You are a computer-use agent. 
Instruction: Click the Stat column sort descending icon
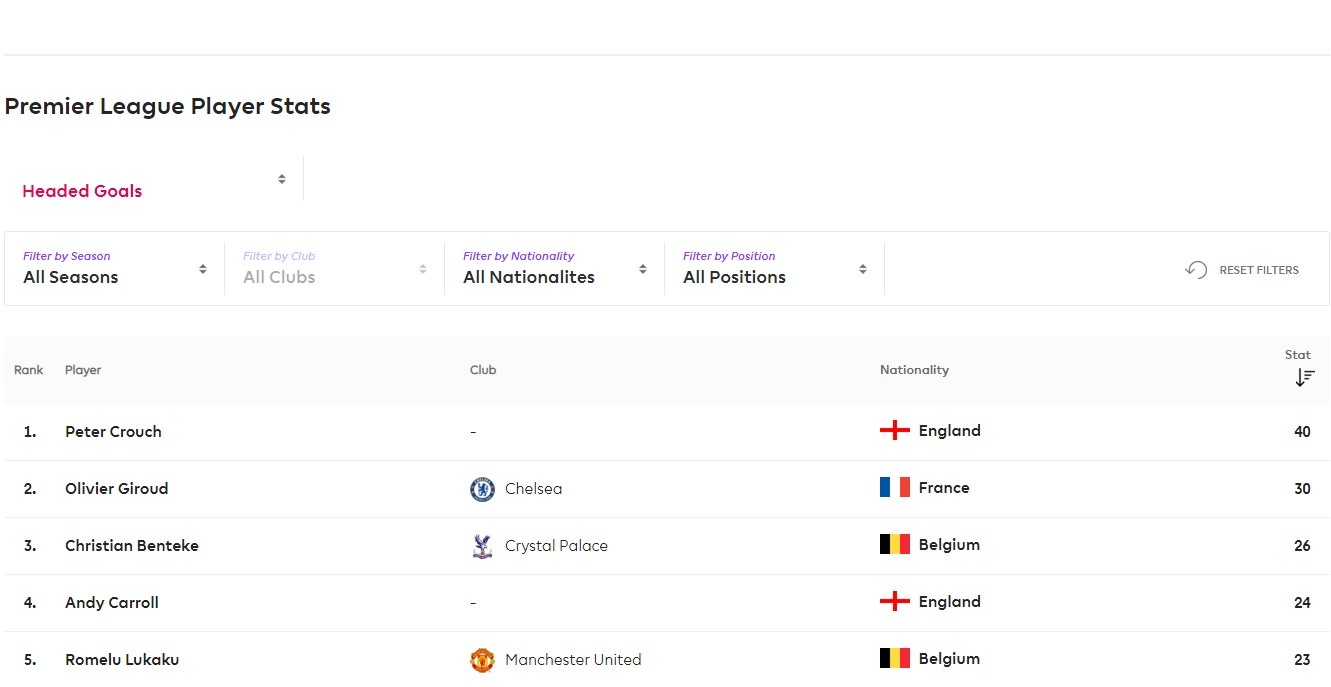point(1304,377)
